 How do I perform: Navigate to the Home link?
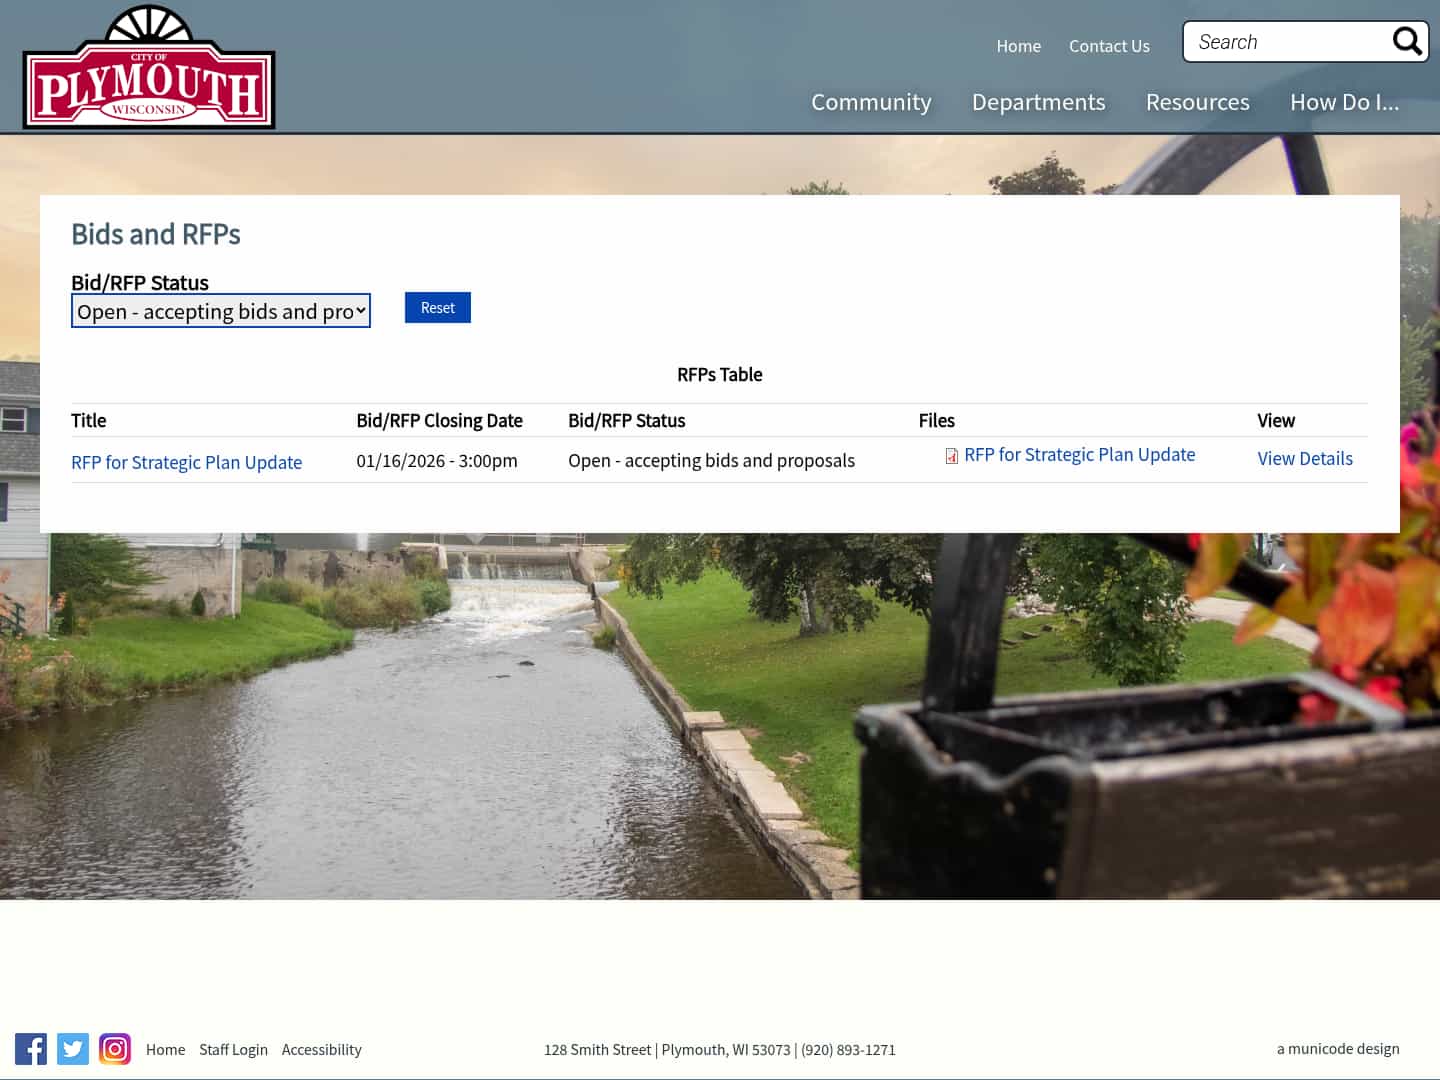point(1018,45)
